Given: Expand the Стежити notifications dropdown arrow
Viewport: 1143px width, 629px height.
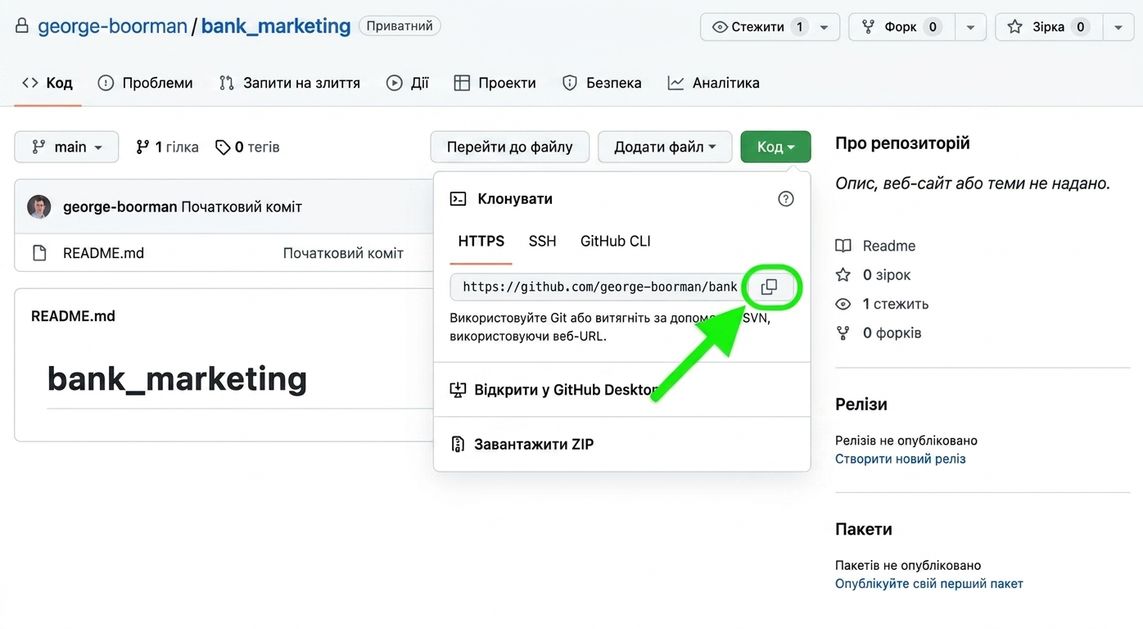Looking at the screenshot, I should [x=824, y=27].
